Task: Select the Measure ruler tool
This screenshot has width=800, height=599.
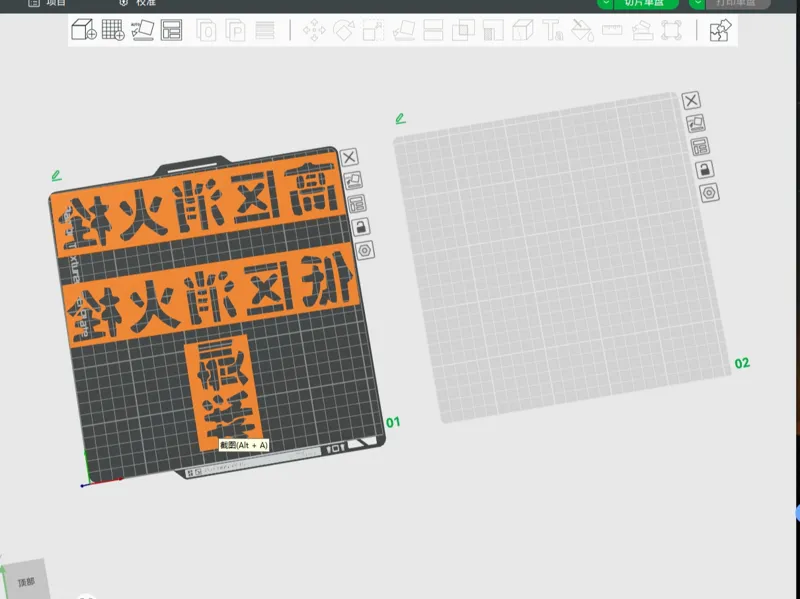Action: pyautogui.click(x=612, y=31)
